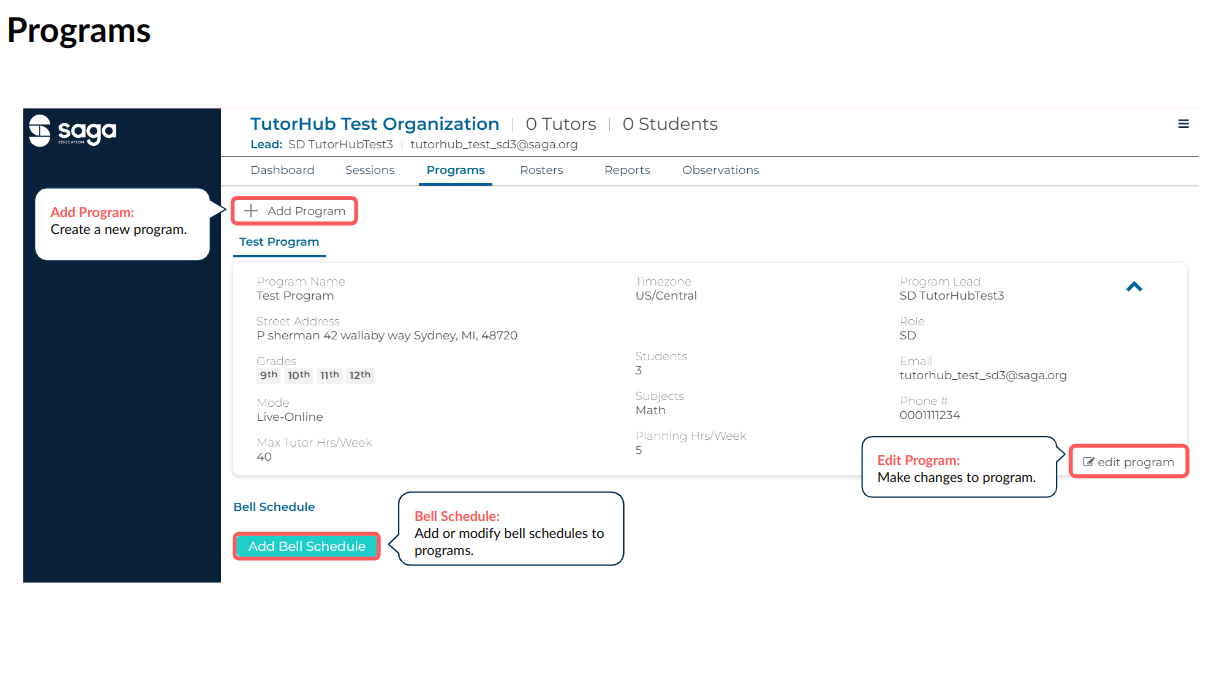Screen dimensions: 1219x680
Task: Click the Live-Online mode value
Action: tap(290, 417)
